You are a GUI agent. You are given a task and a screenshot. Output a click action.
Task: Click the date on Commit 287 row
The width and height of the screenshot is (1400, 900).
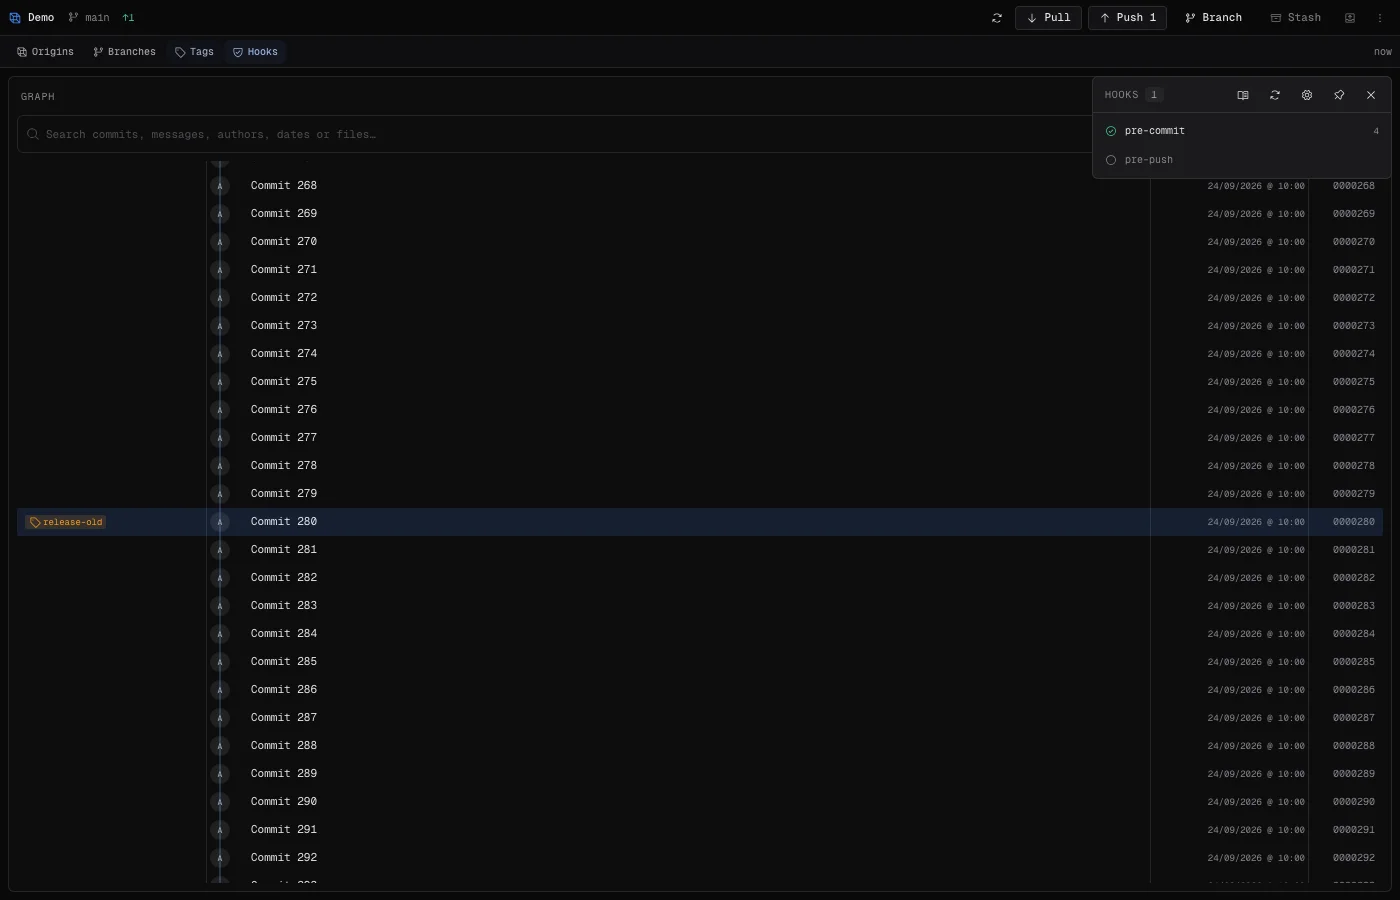(1256, 718)
